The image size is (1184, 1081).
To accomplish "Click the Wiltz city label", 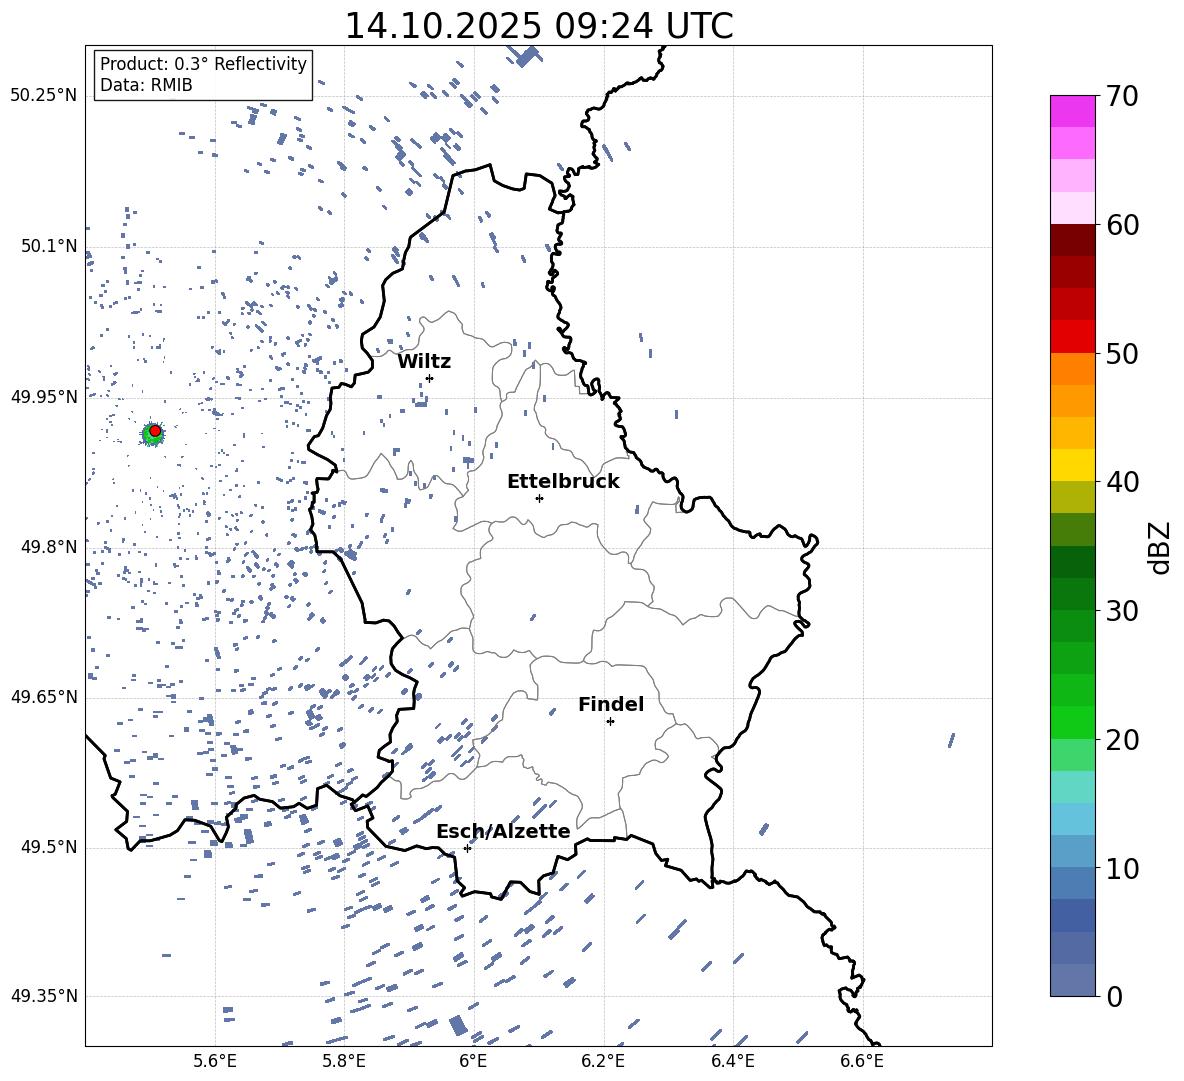I will 424,362.
